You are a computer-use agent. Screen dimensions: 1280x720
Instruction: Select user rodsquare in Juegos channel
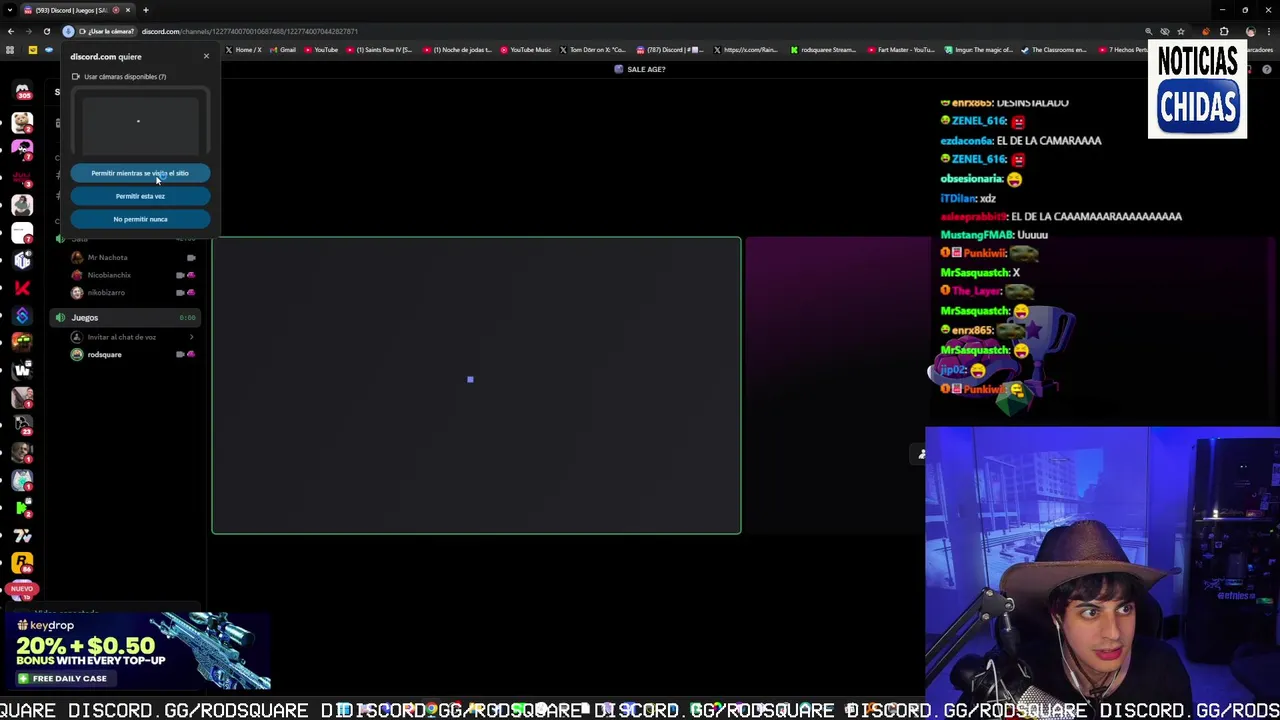coord(105,355)
